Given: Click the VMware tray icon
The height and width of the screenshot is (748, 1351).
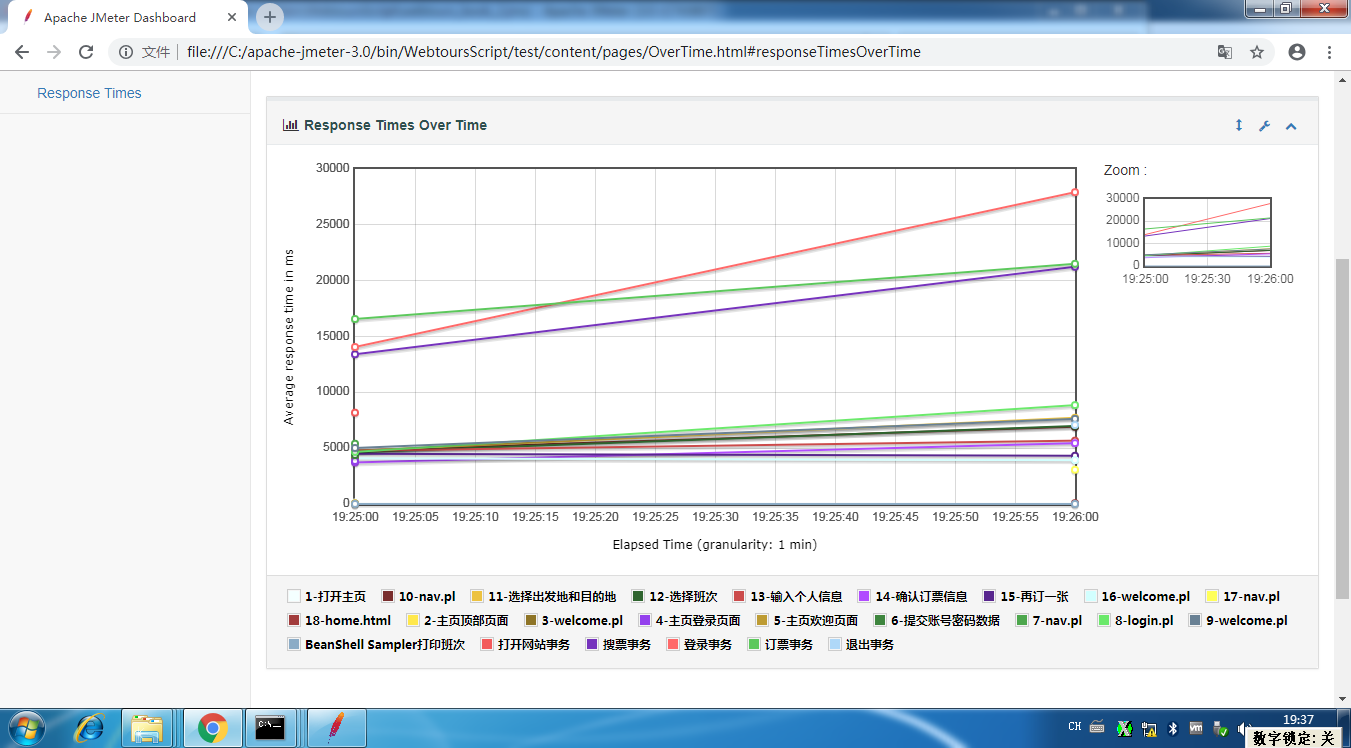Looking at the screenshot, I should tap(1196, 728).
